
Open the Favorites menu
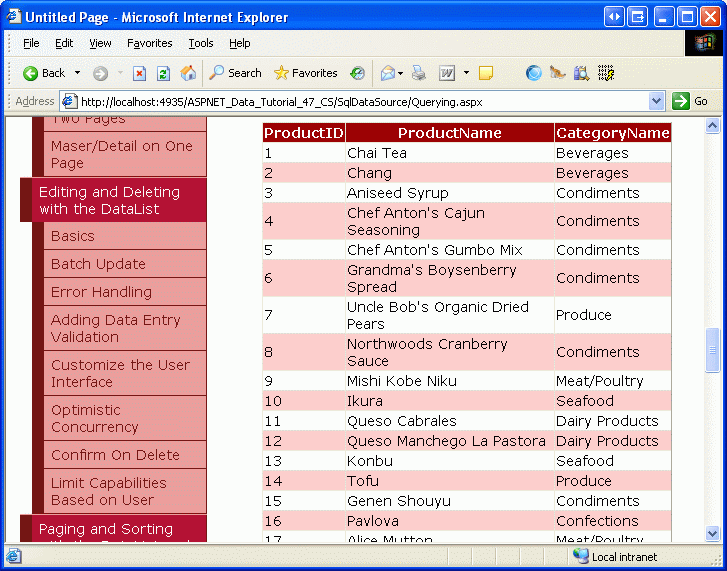pos(149,43)
